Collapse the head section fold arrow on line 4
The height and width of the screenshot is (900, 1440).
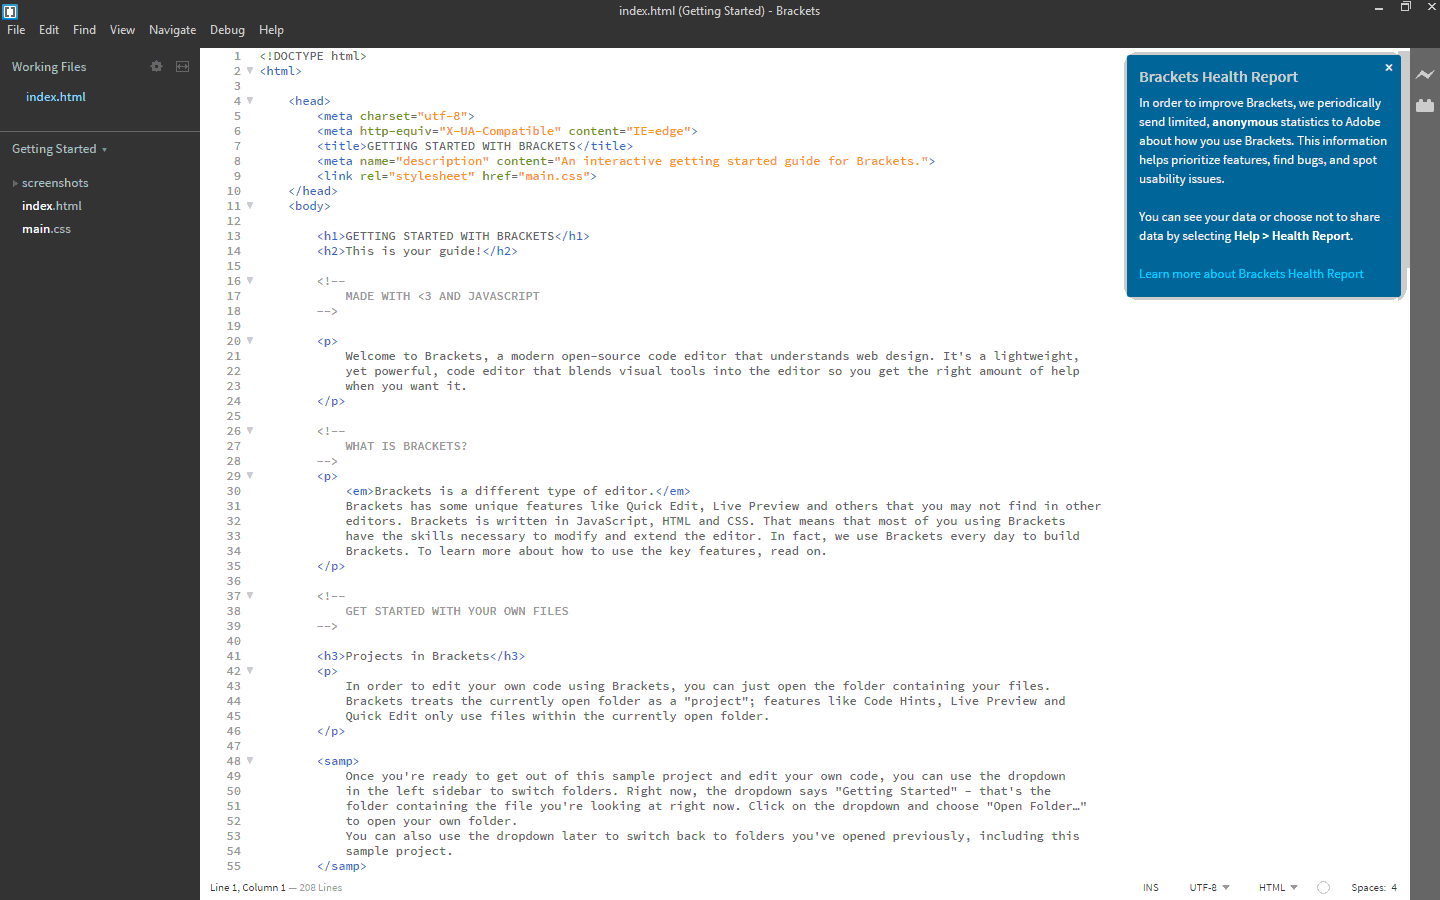(x=249, y=100)
